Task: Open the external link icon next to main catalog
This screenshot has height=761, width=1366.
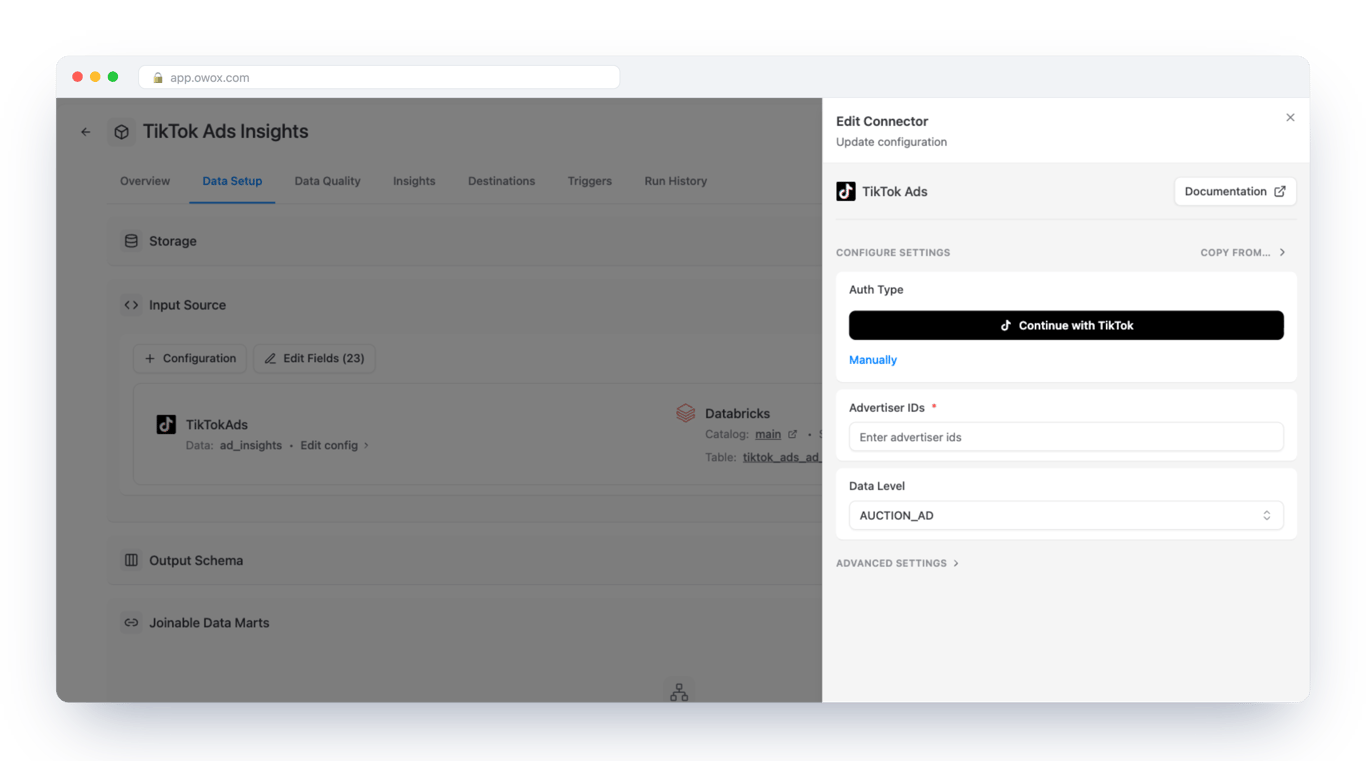Action: (x=793, y=435)
